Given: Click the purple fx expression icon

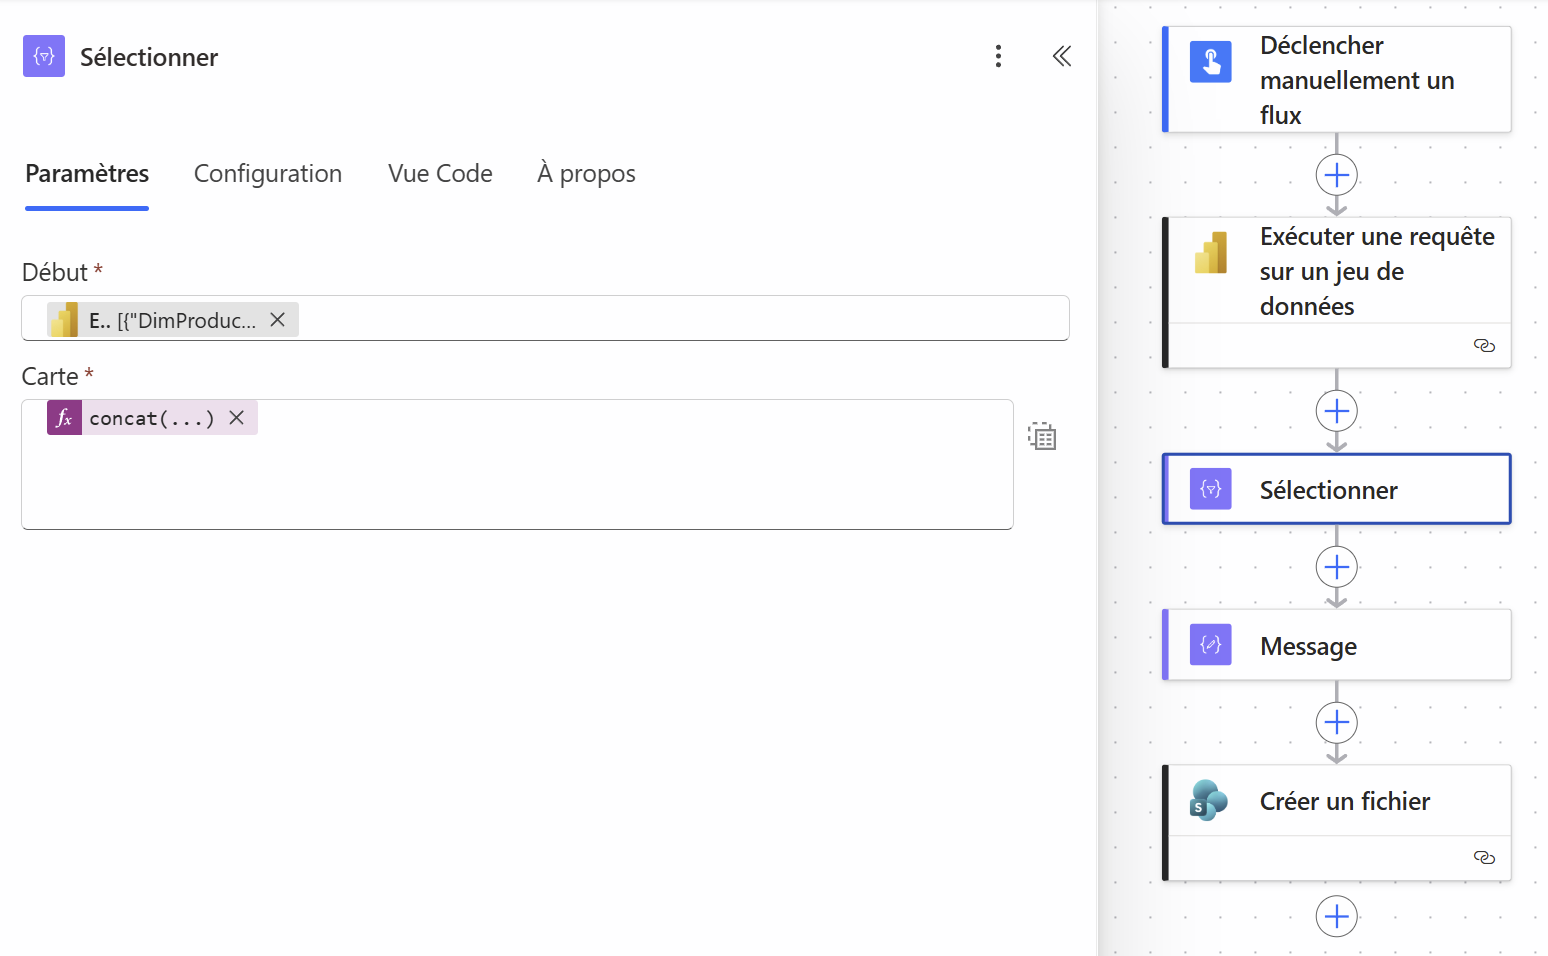Looking at the screenshot, I should click(x=64, y=418).
